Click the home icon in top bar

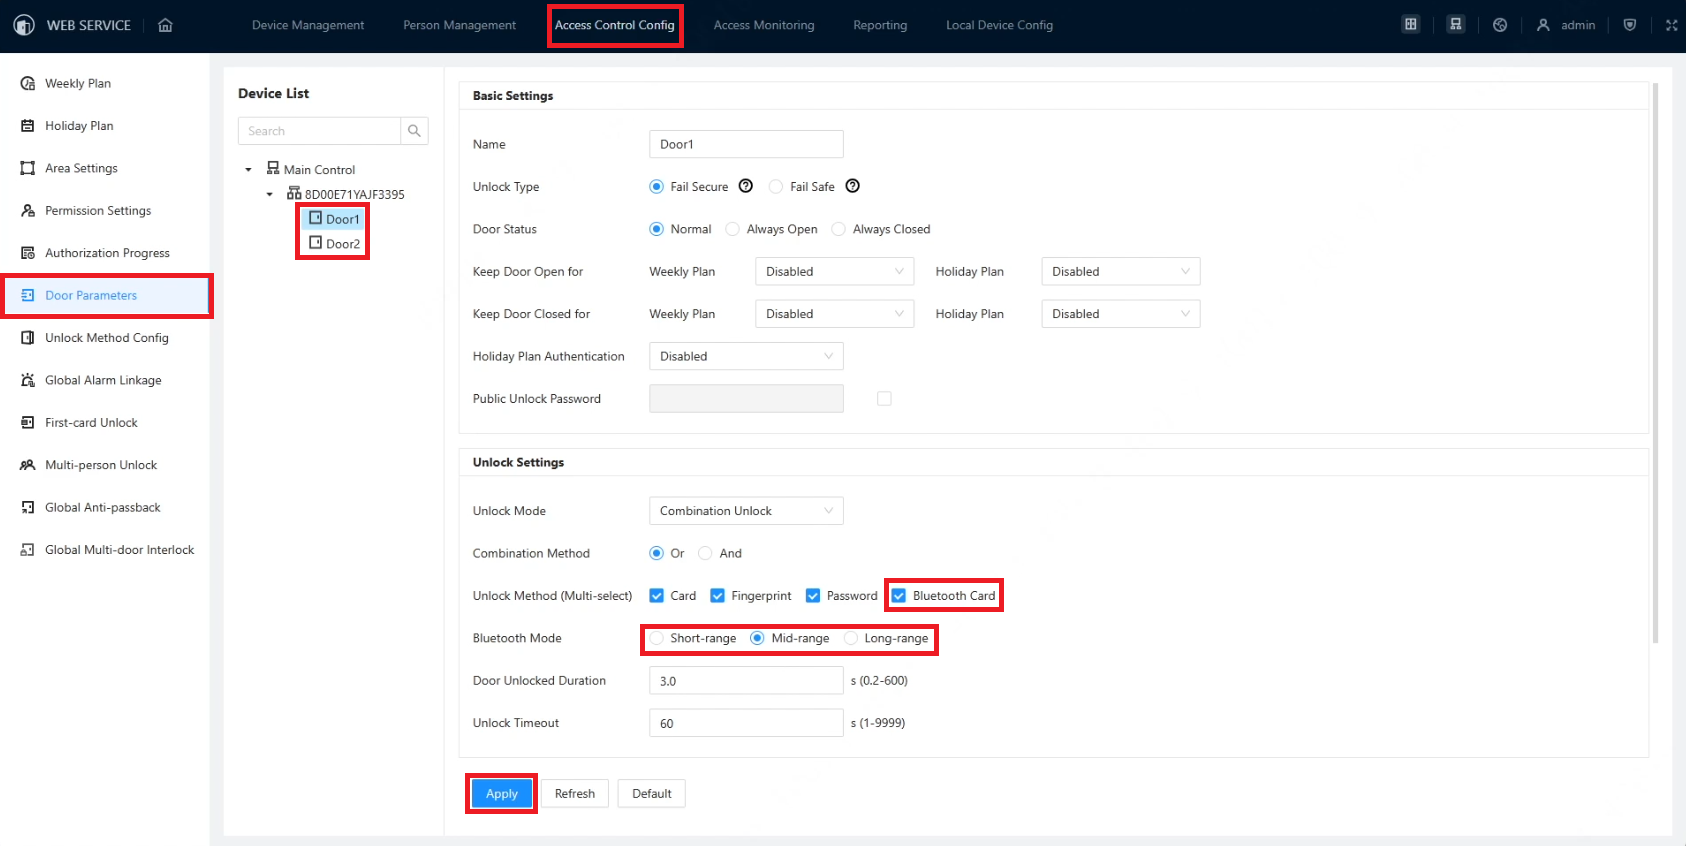(x=165, y=25)
